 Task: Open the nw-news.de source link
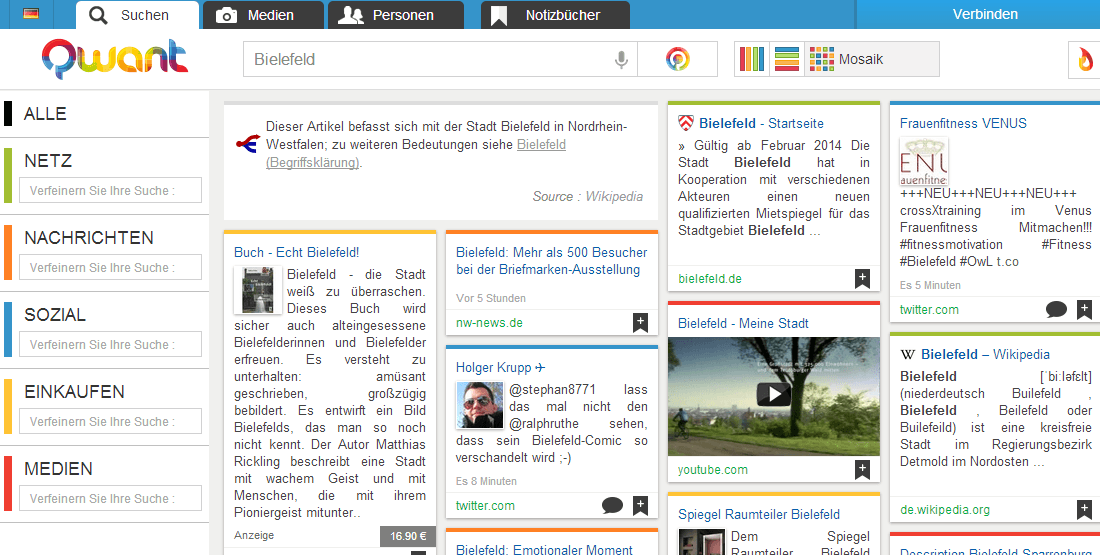click(490, 323)
